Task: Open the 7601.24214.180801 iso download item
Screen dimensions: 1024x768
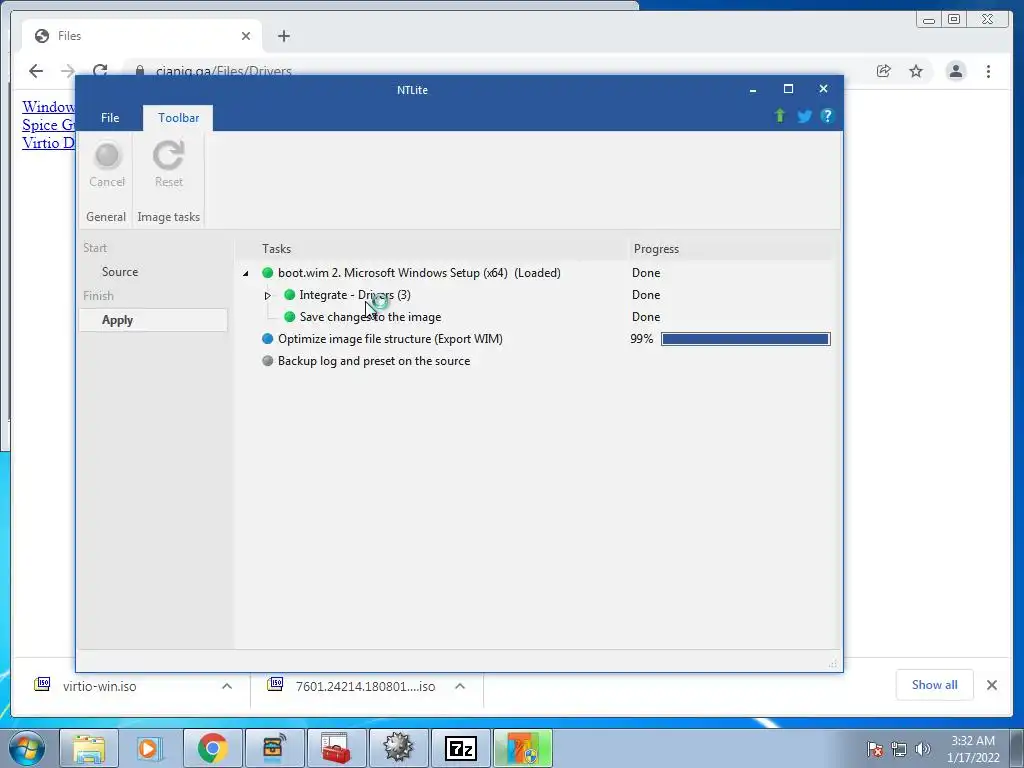Action: pyautogui.click(x=365, y=686)
